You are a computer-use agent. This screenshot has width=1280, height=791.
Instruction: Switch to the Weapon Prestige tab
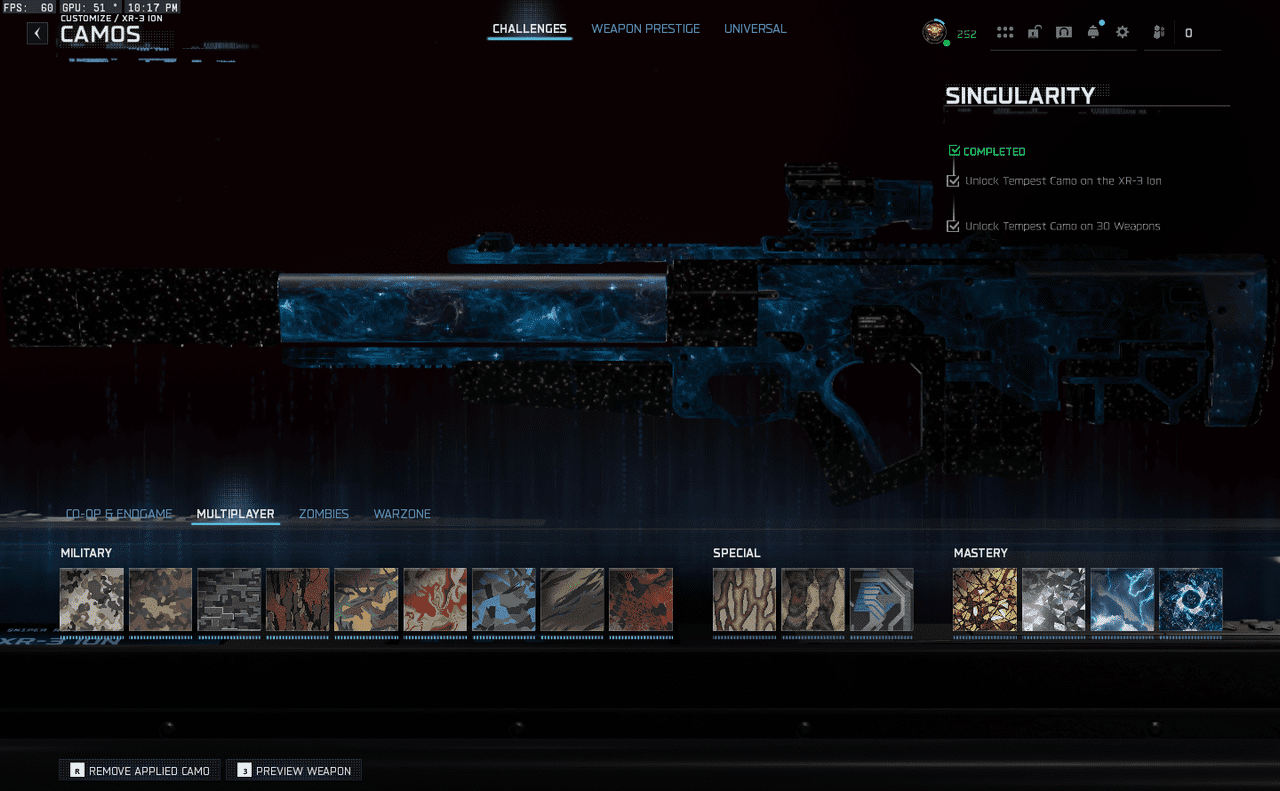point(645,29)
